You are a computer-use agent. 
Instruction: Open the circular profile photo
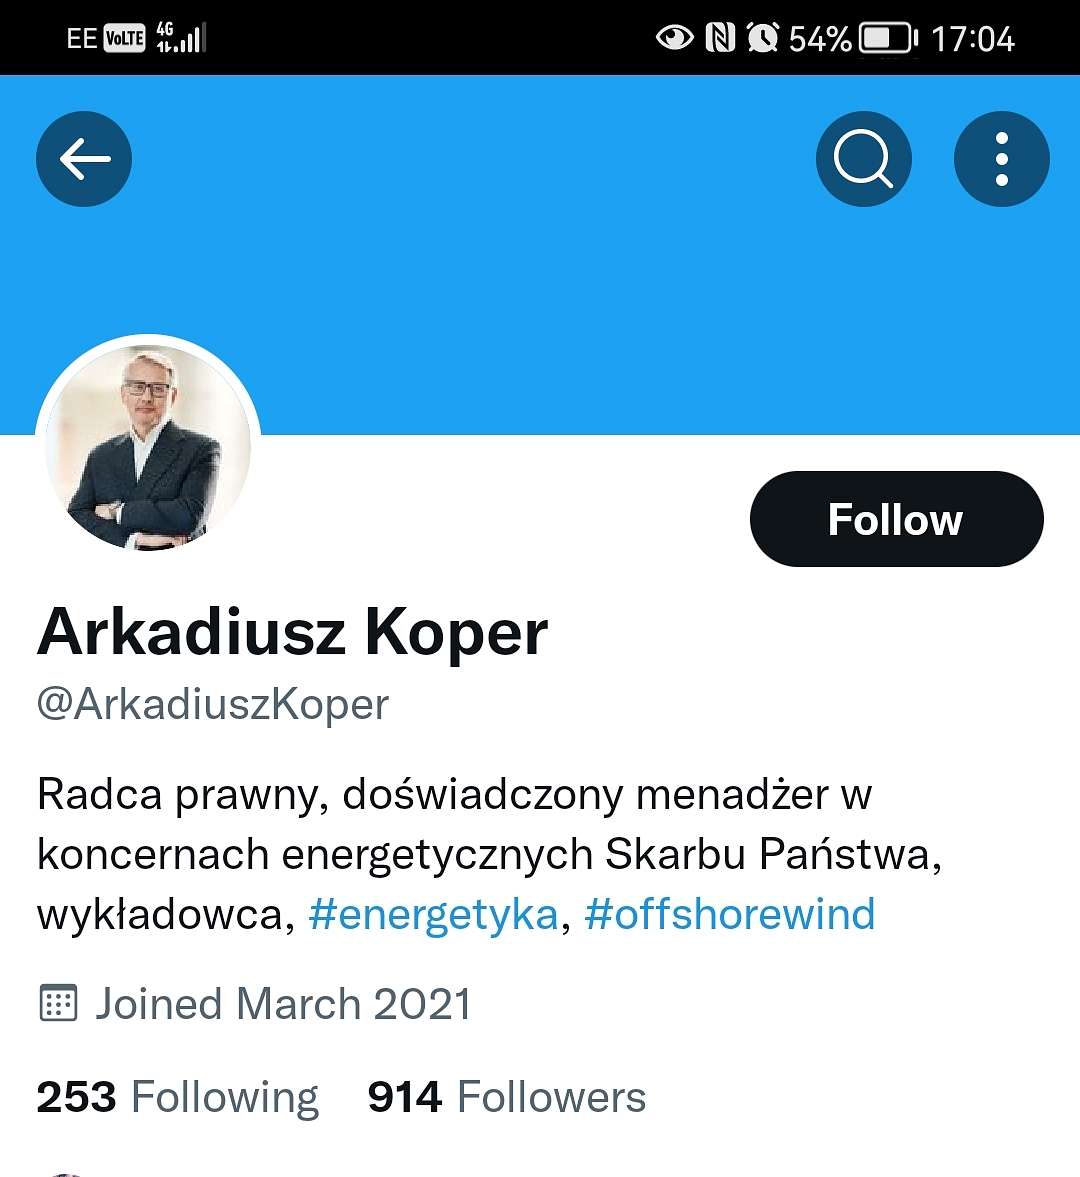(148, 447)
